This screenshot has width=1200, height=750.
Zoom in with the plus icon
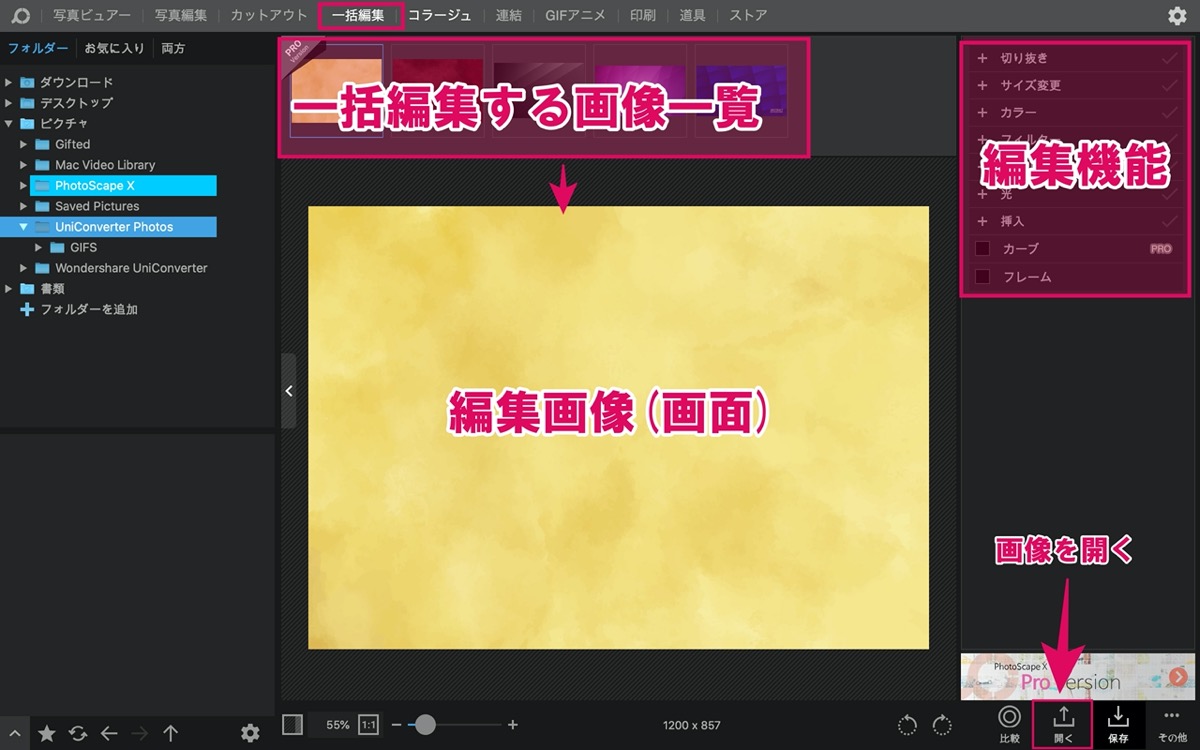[513, 725]
